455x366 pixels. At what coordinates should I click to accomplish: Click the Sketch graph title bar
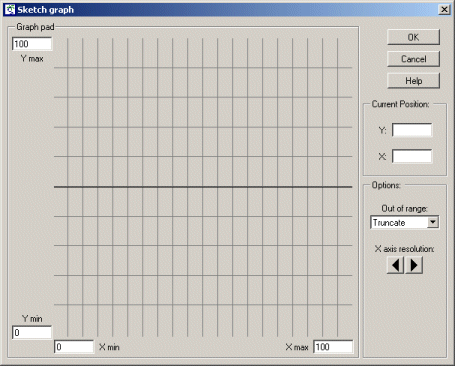(x=227, y=10)
